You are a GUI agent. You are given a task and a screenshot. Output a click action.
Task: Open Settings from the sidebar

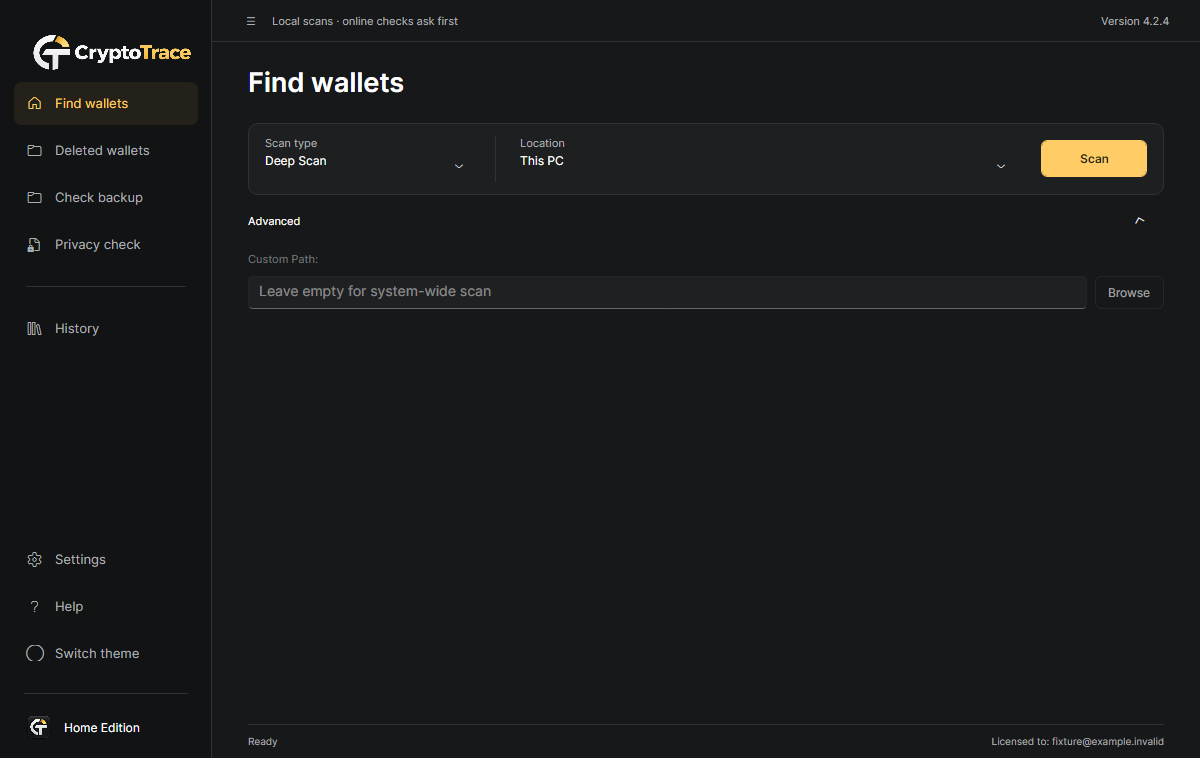click(106, 559)
